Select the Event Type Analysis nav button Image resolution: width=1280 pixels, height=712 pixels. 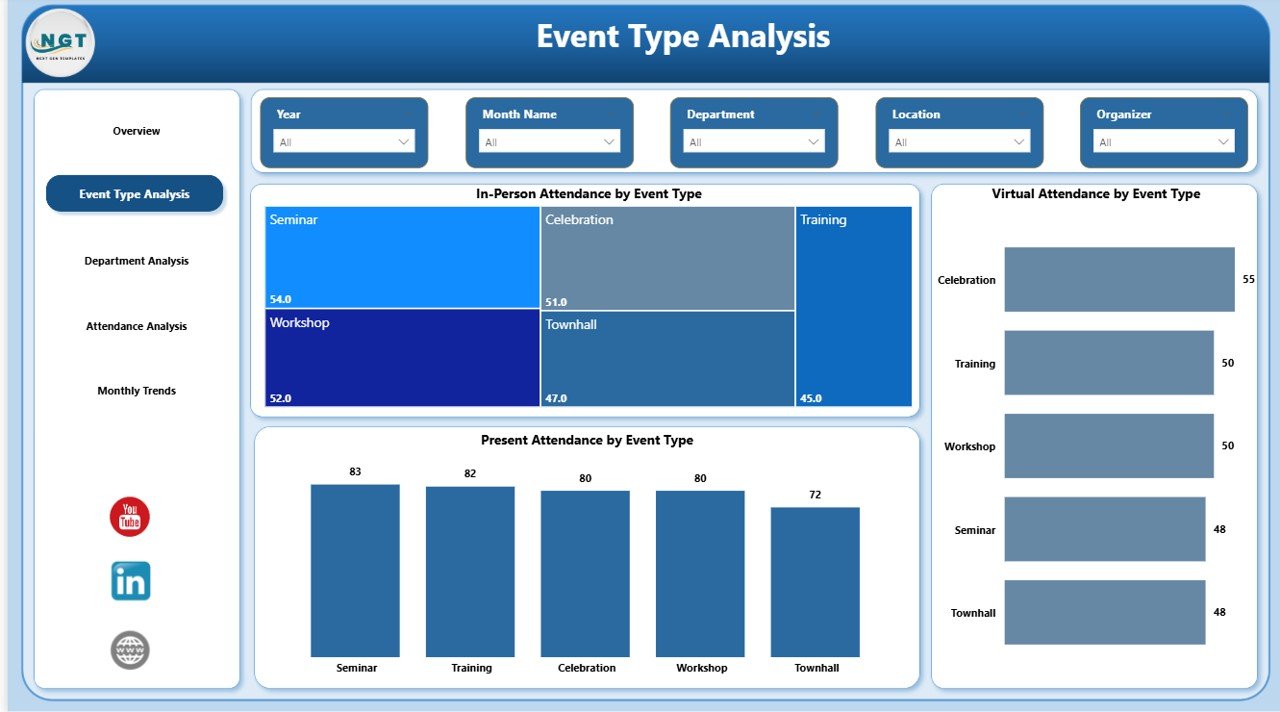(135, 193)
